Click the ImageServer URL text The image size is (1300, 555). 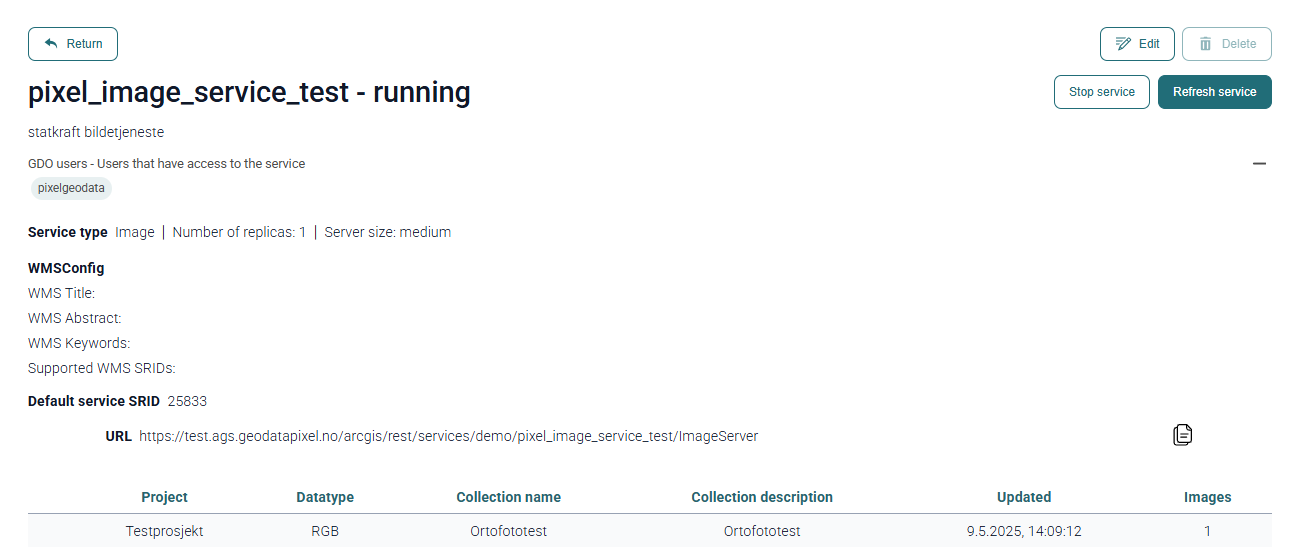click(448, 436)
